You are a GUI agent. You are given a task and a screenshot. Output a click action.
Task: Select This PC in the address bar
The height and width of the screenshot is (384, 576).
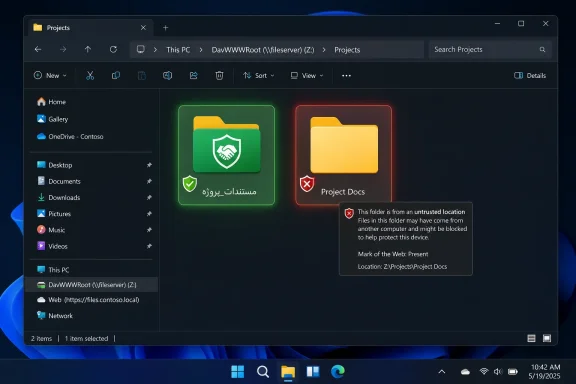pyautogui.click(x=178, y=50)
